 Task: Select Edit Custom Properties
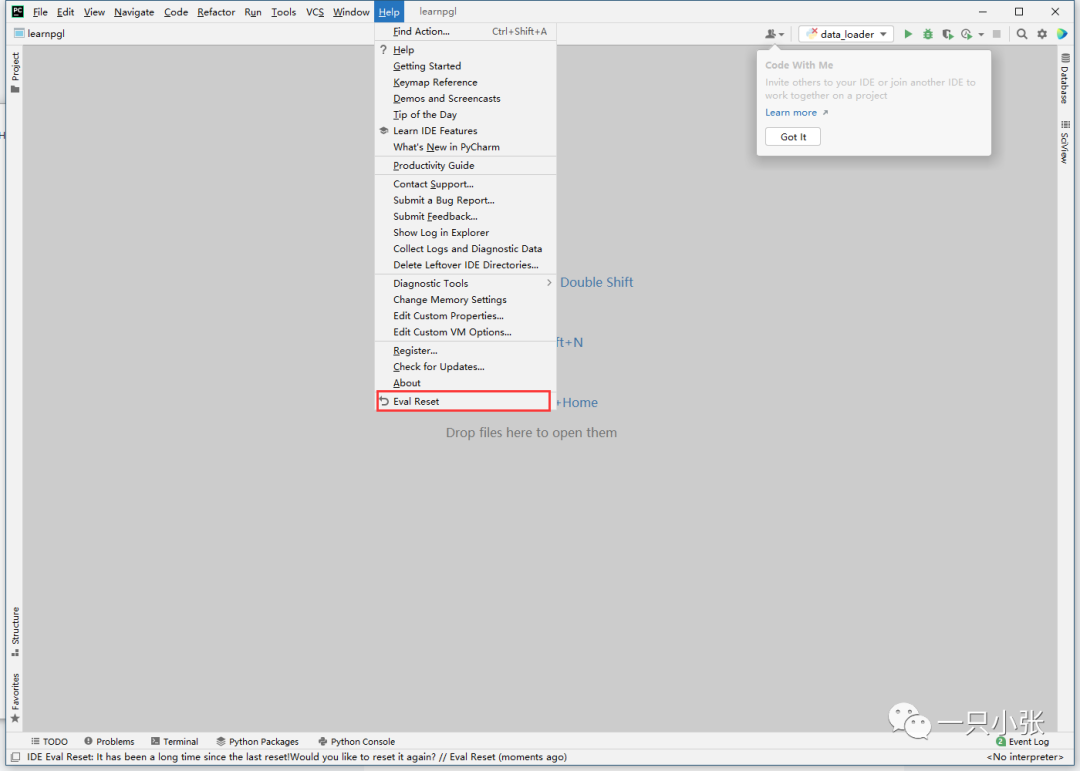(466, 316)
